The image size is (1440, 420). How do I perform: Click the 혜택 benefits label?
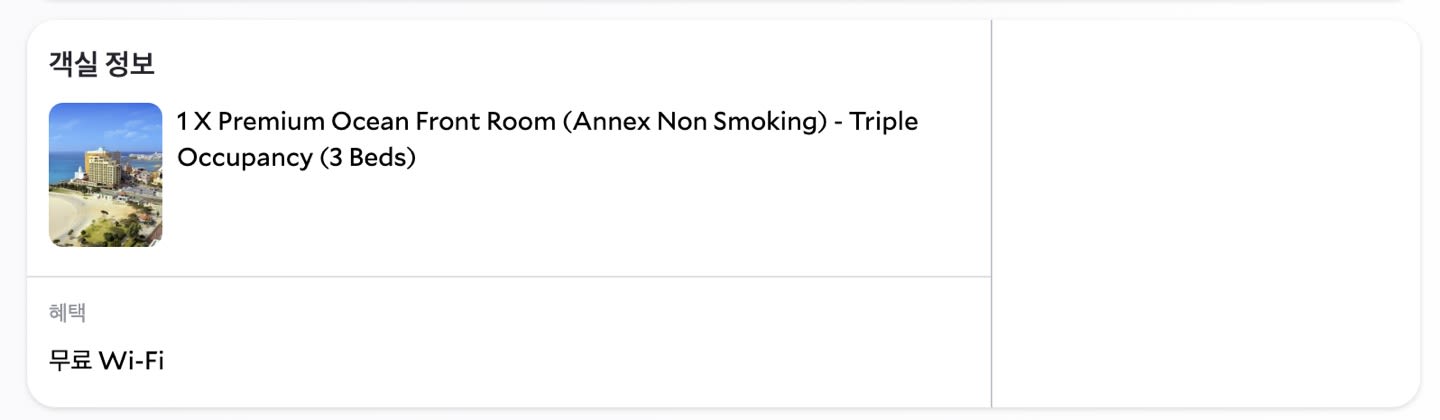point(67,312)
